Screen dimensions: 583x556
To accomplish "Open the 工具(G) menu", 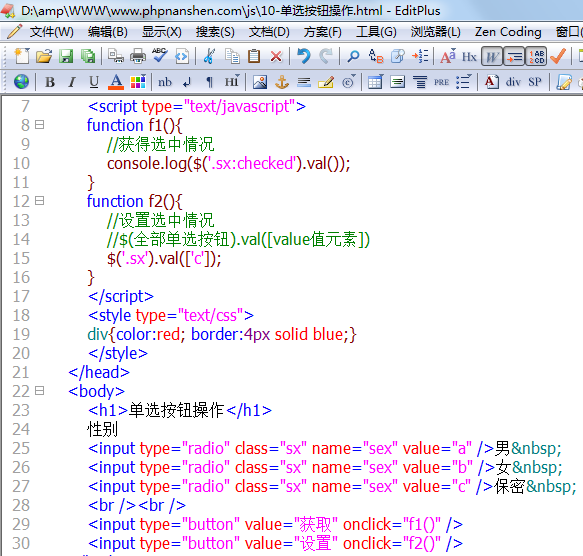I will click(x=376, y=32).
